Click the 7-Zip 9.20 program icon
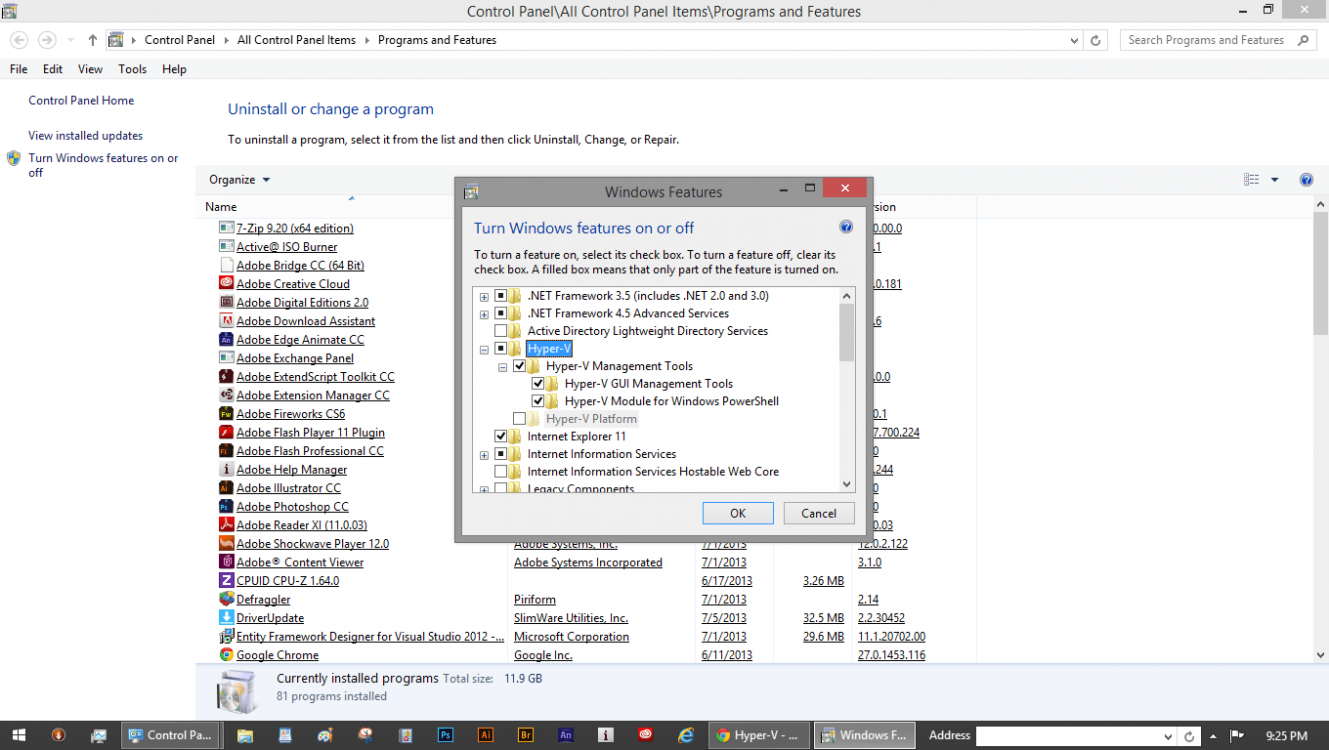1329x750 pixels. click(x=227, y=228)
